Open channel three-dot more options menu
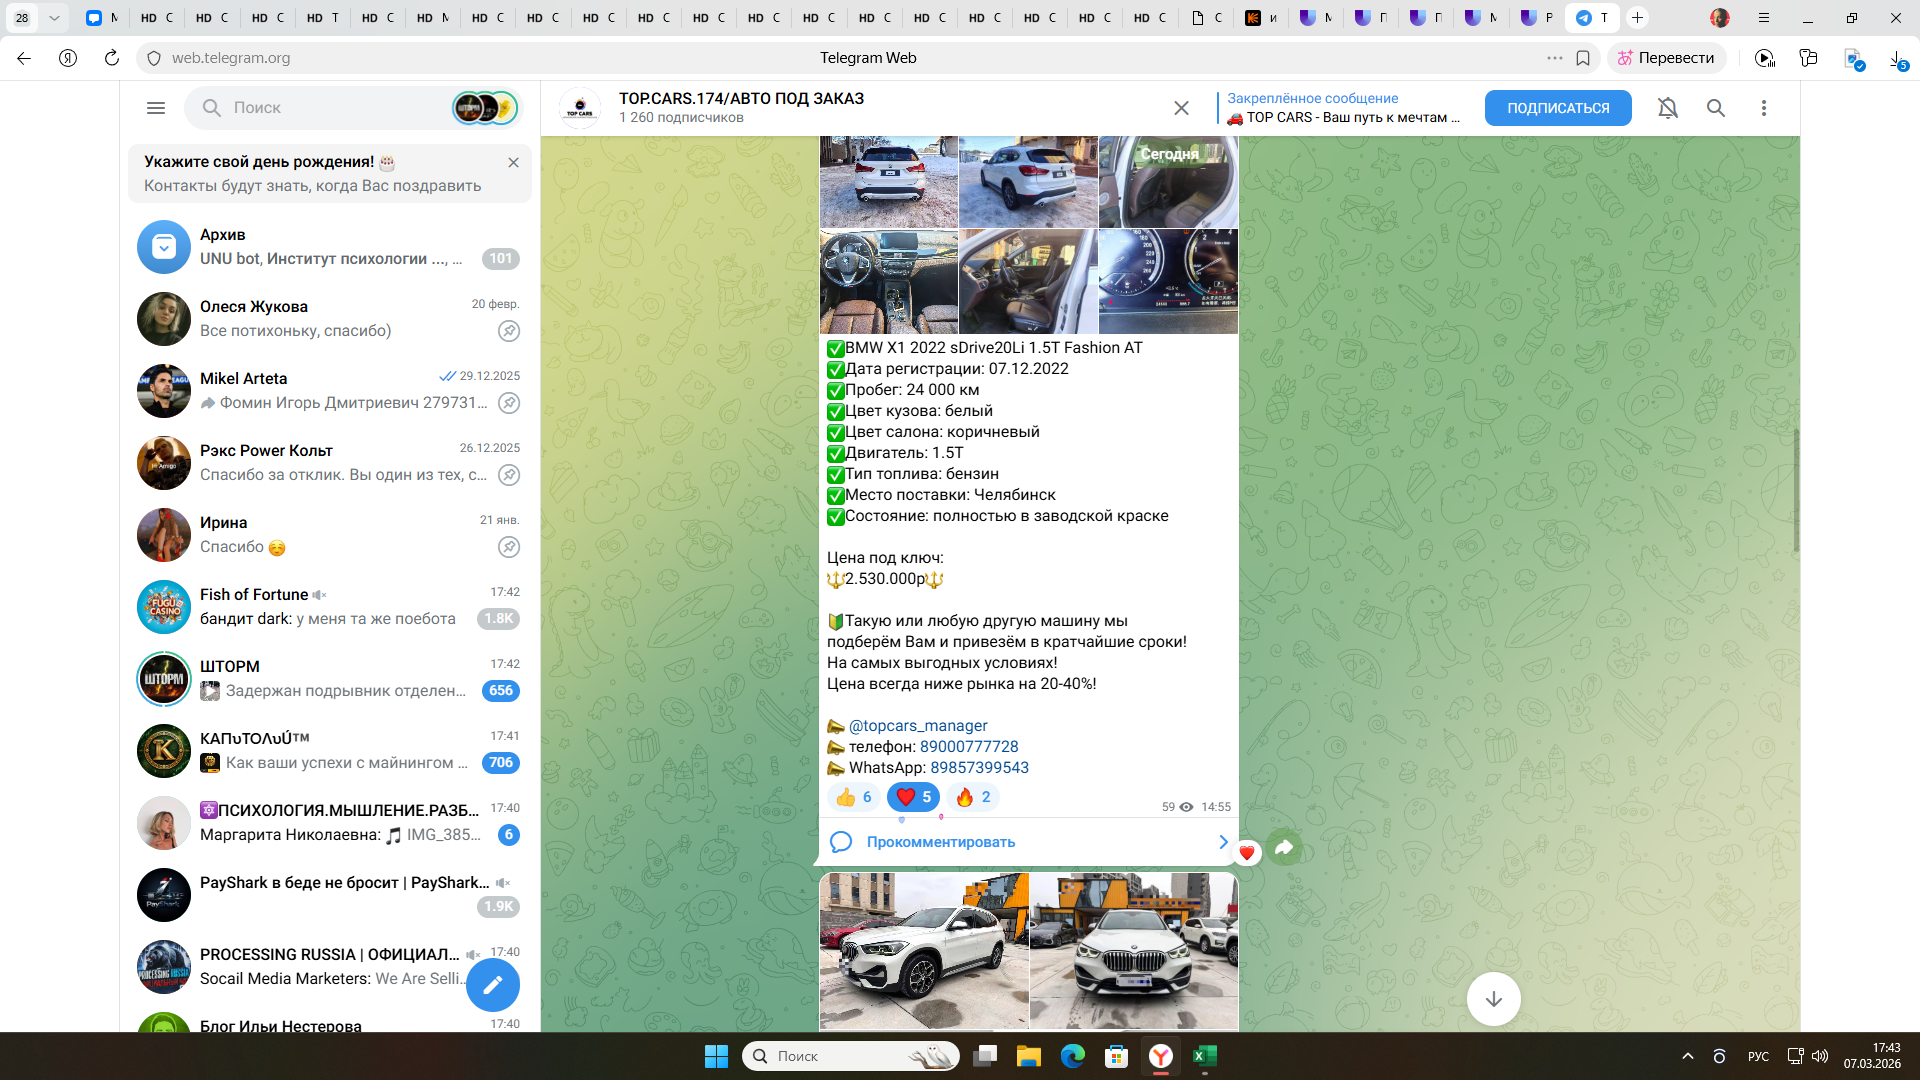This screenshot has width=1920, height=1080. click(1764, 108)
